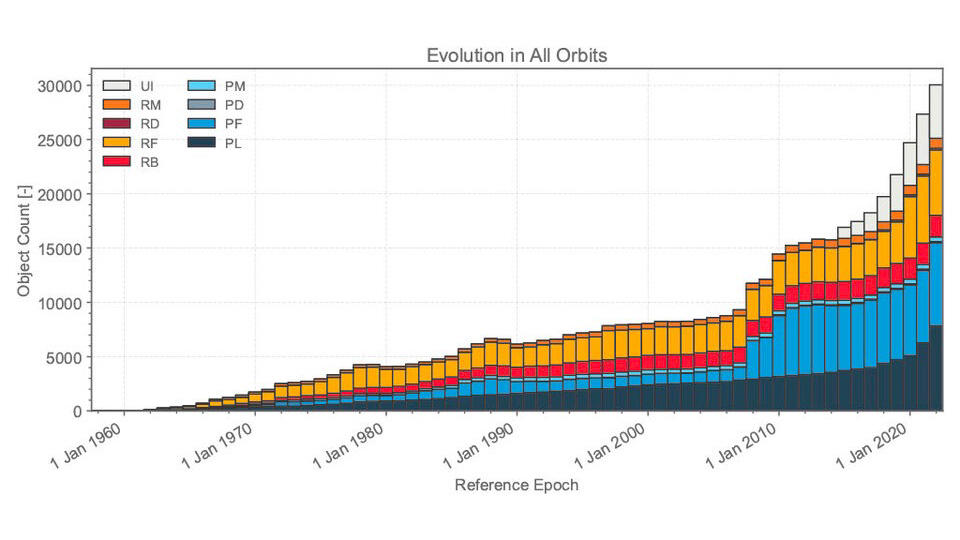The height and width of the screenshot is (540, 960).
Task: Click the '1 Jan 1970' x-axis label
Action: click(217, 445)
